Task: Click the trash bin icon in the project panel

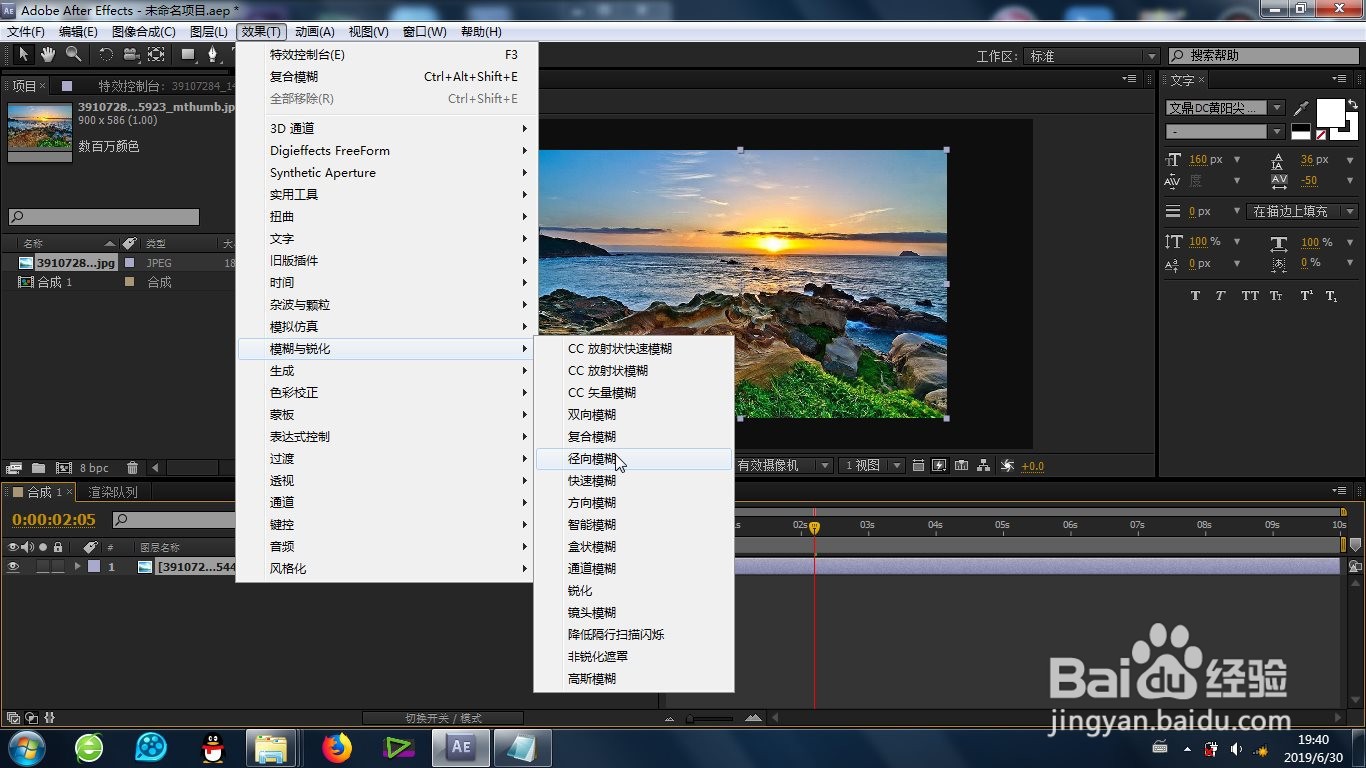Action: coord(132,467)
